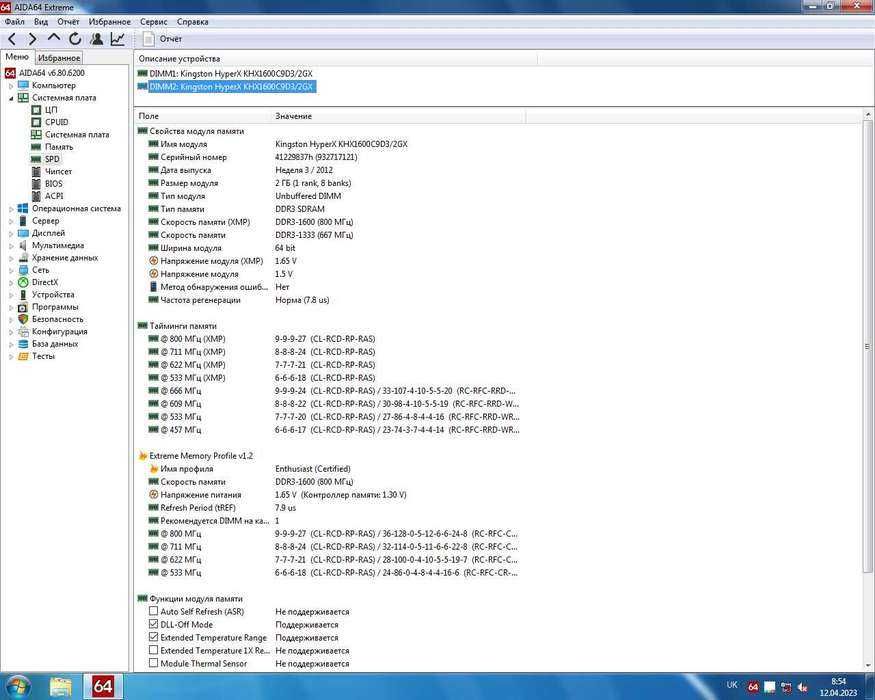Click the Отчёт report toolbar button

point(163,39)
